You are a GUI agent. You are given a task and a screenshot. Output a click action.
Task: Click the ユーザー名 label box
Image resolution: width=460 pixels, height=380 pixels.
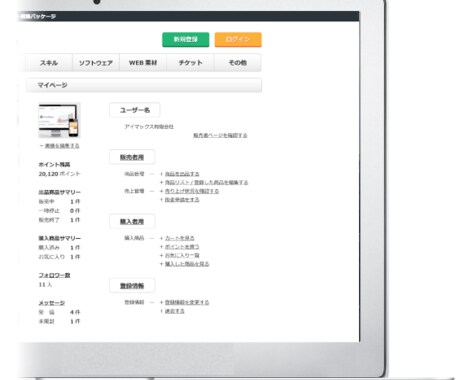pyautogui.click(x=135, y=110)
